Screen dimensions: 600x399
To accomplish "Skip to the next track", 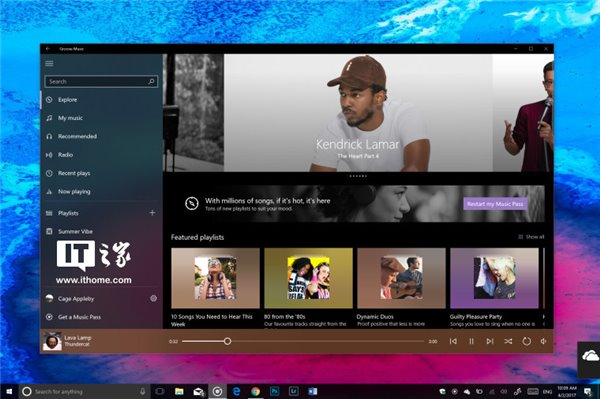I will coord(490,341).
